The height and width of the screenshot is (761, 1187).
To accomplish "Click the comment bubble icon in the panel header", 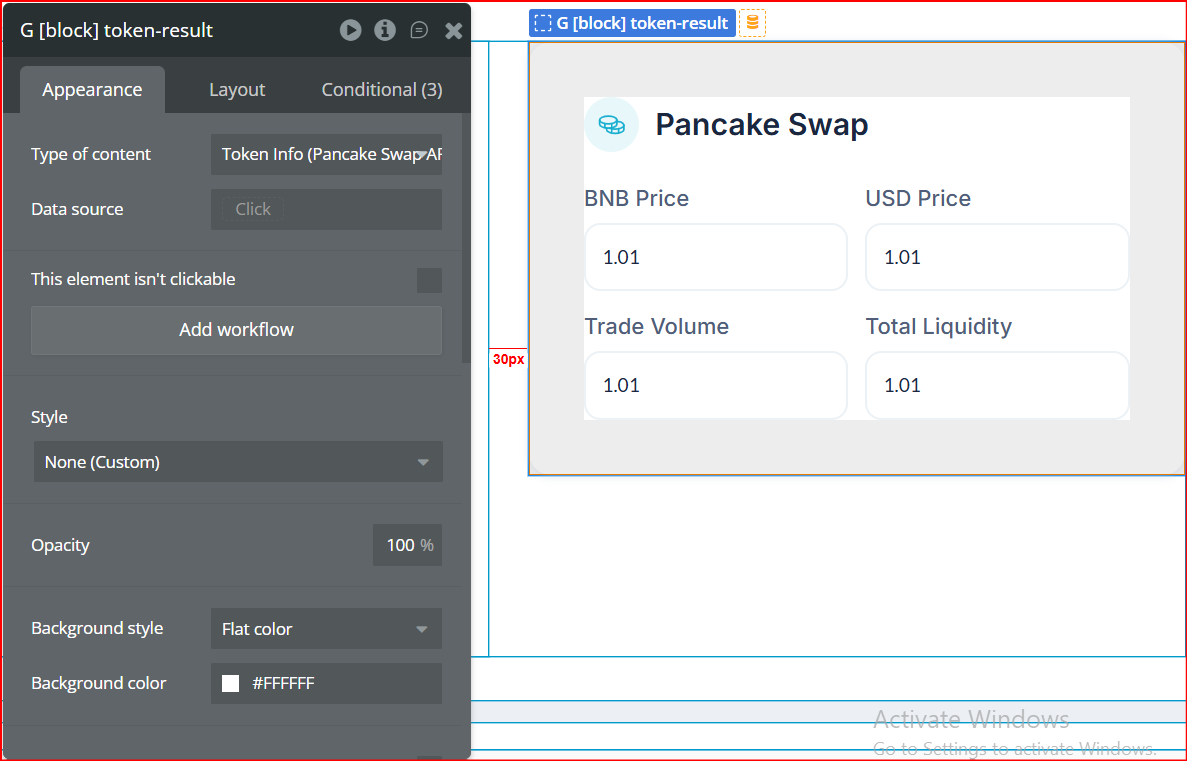I will pyautogui.click(x=419, y=30).
